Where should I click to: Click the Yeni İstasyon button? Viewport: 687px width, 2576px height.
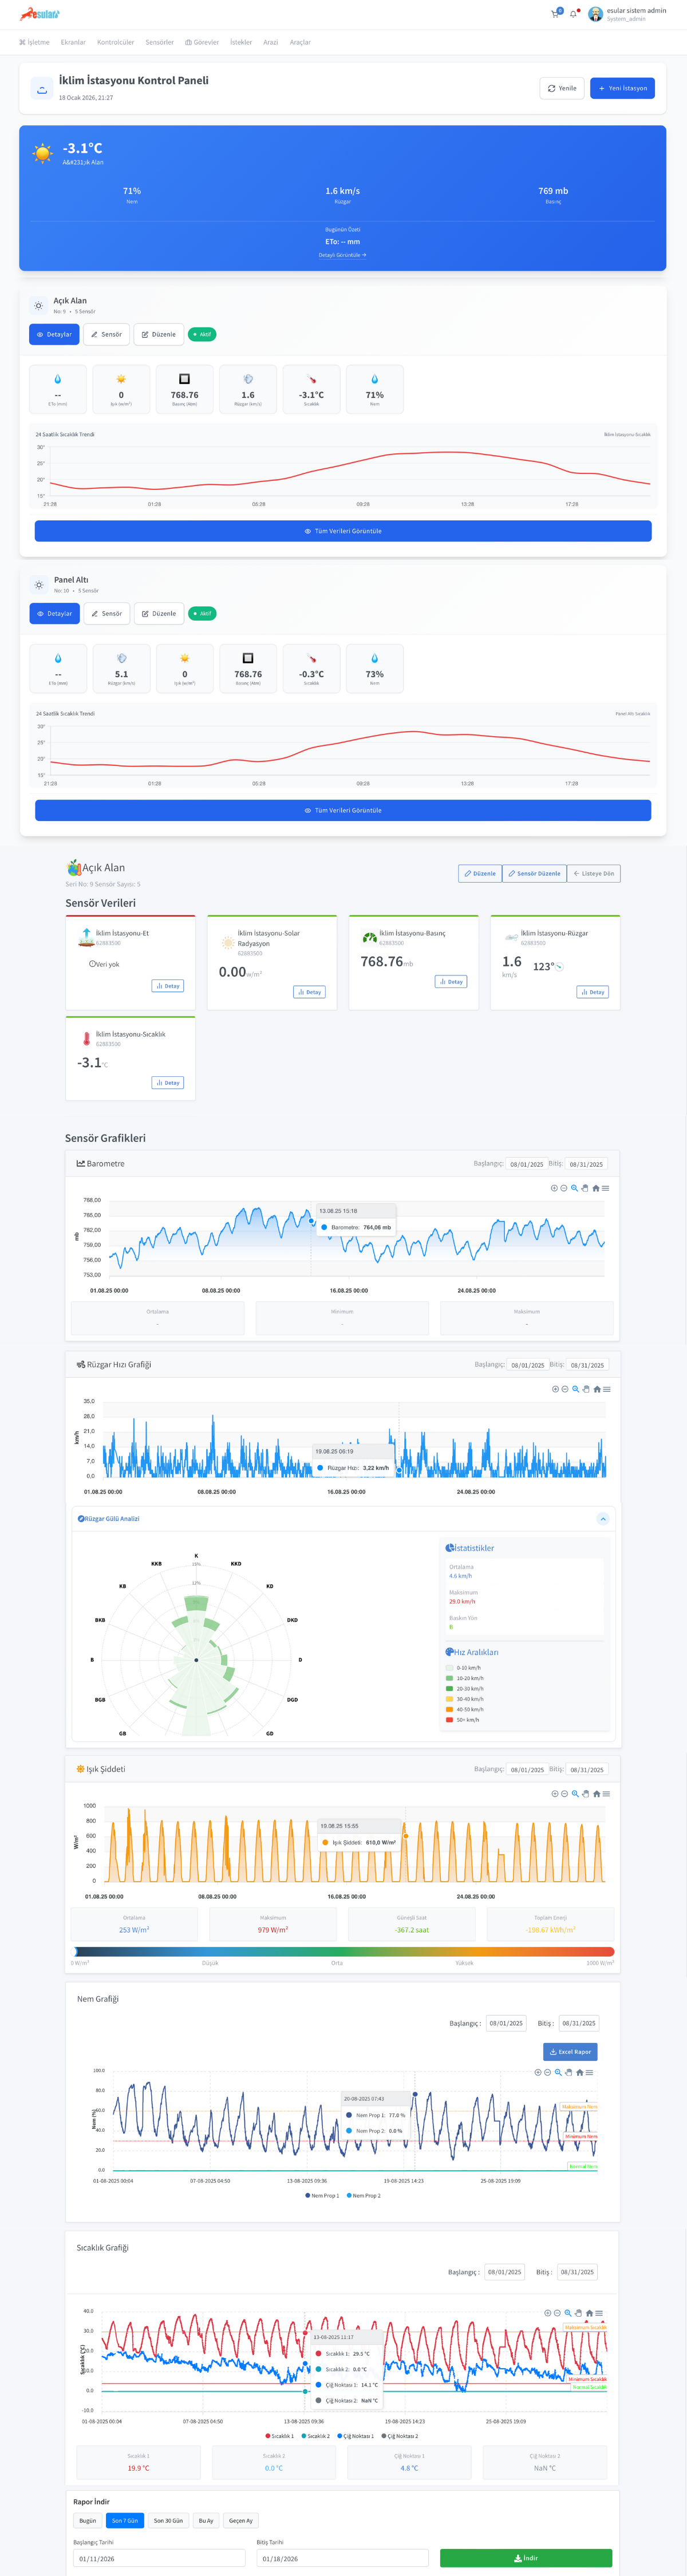(622, 88)
